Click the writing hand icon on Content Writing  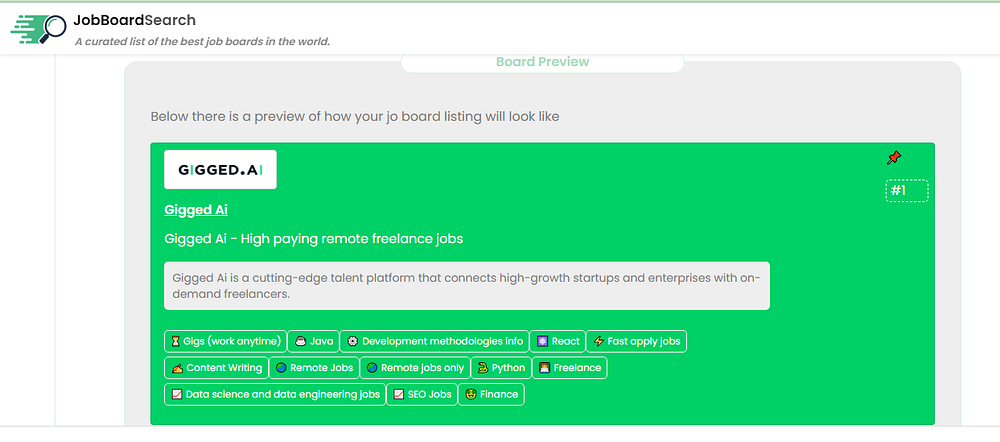(x=177, y=367)
